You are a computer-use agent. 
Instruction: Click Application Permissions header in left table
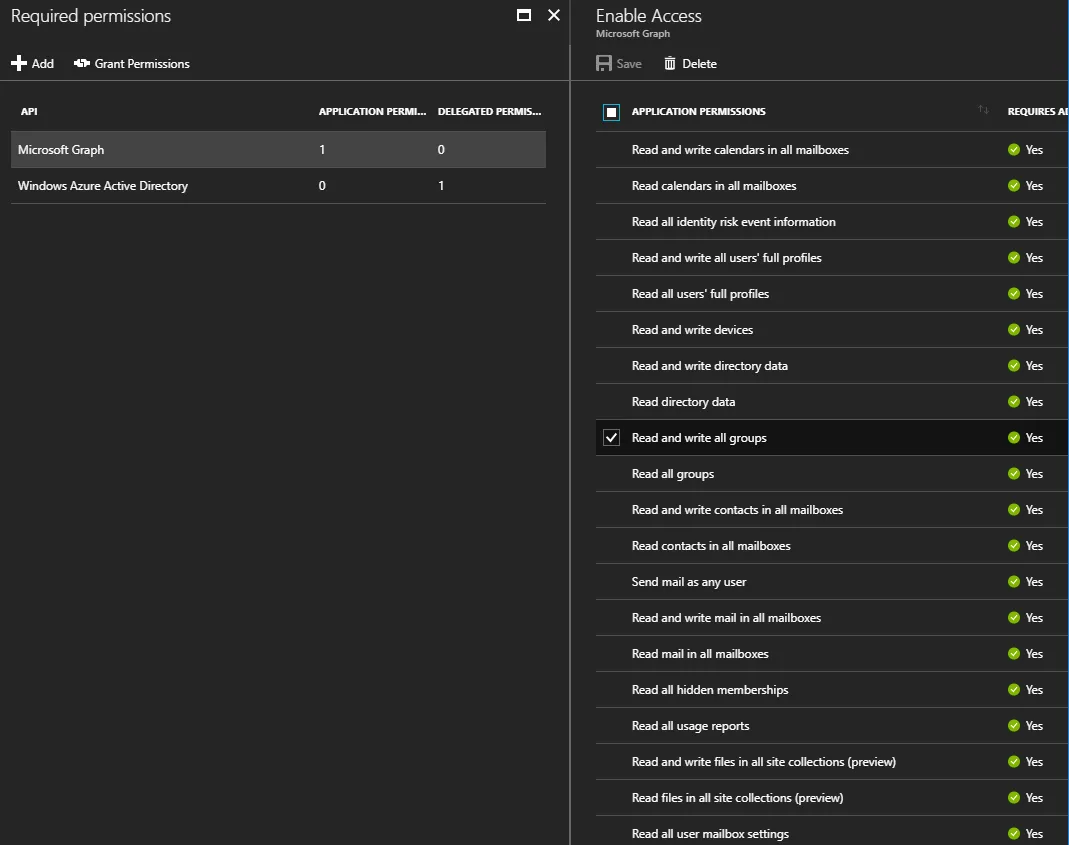point(372,111)
